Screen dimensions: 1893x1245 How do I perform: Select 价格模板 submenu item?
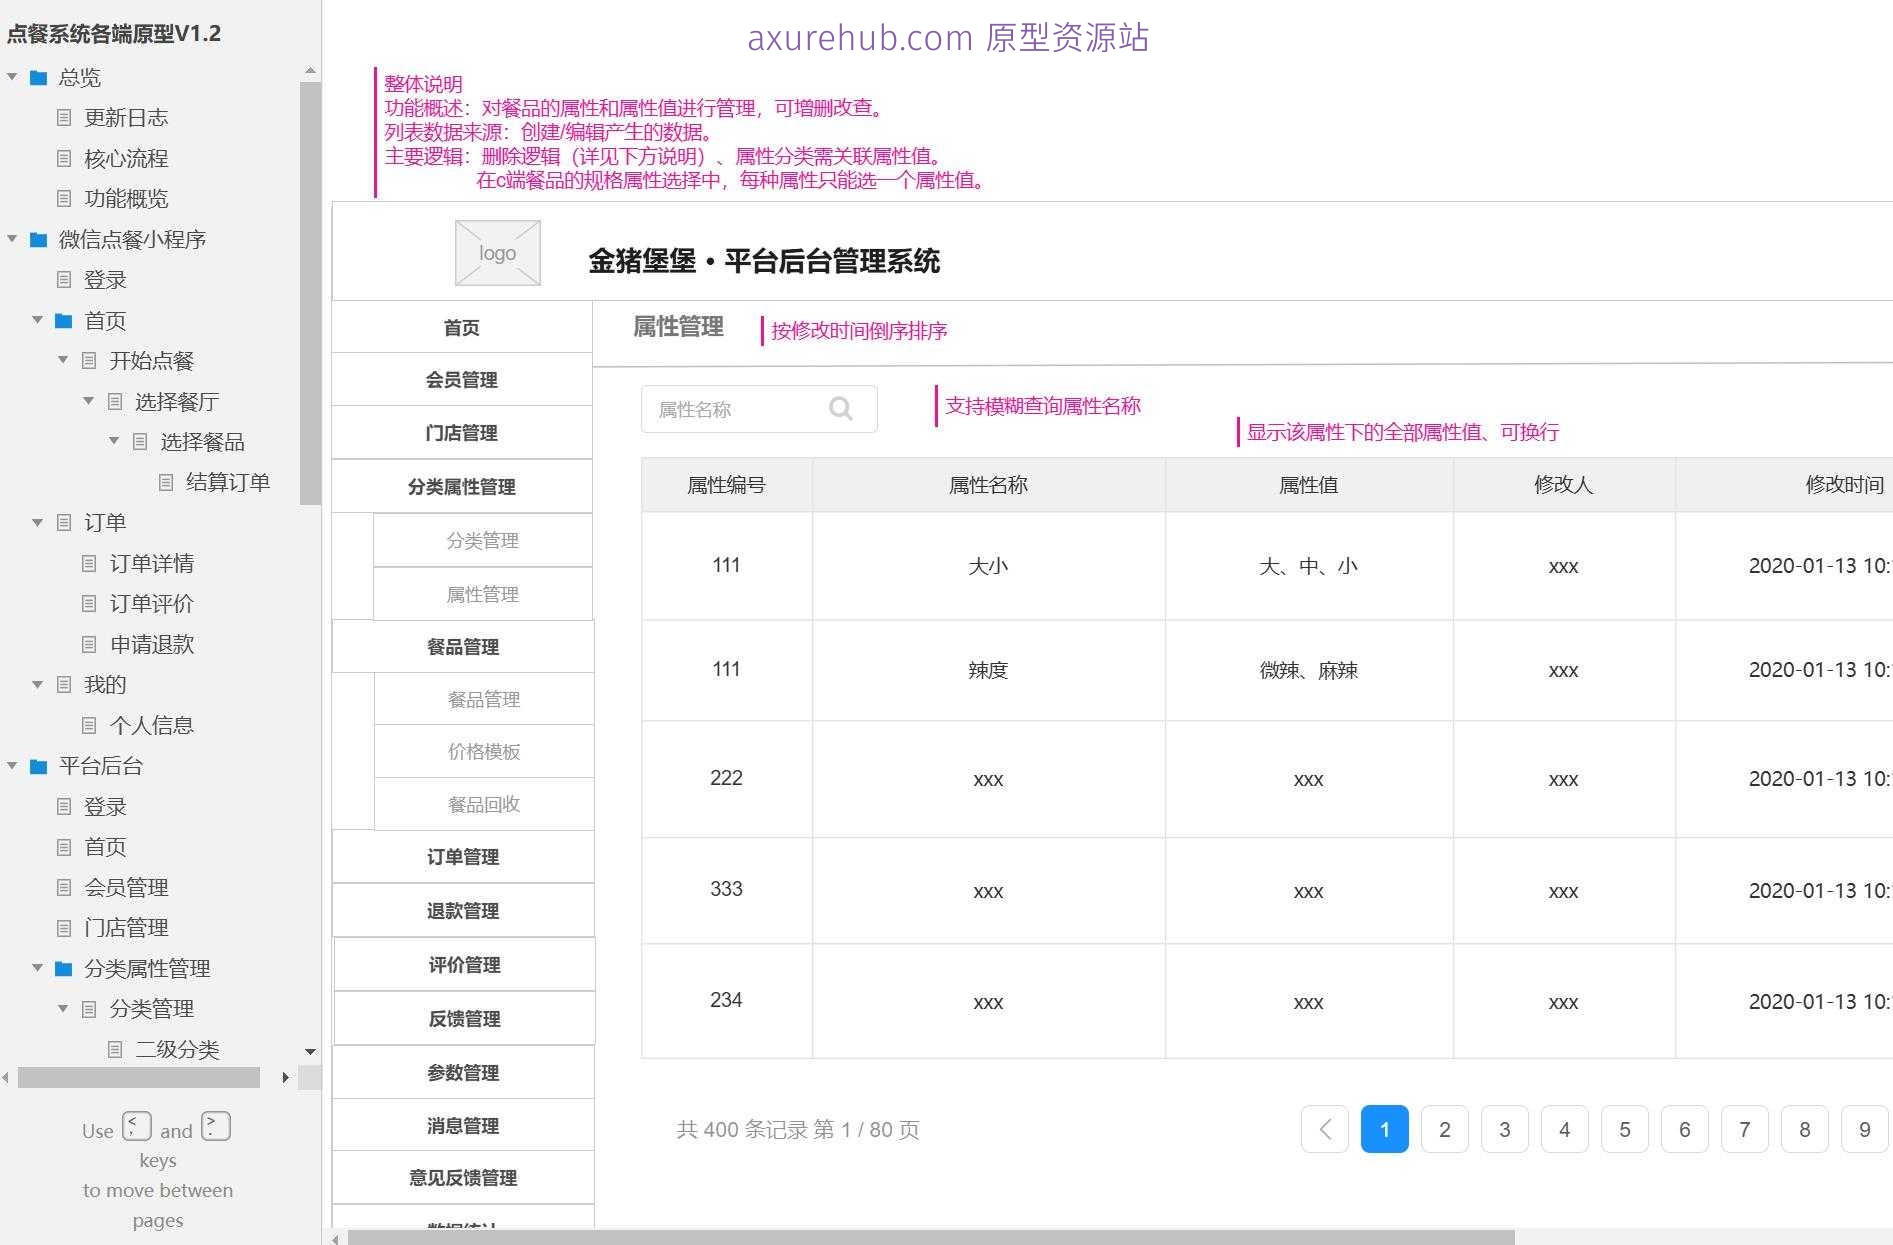pyautogui.click(x=484, y=752)
